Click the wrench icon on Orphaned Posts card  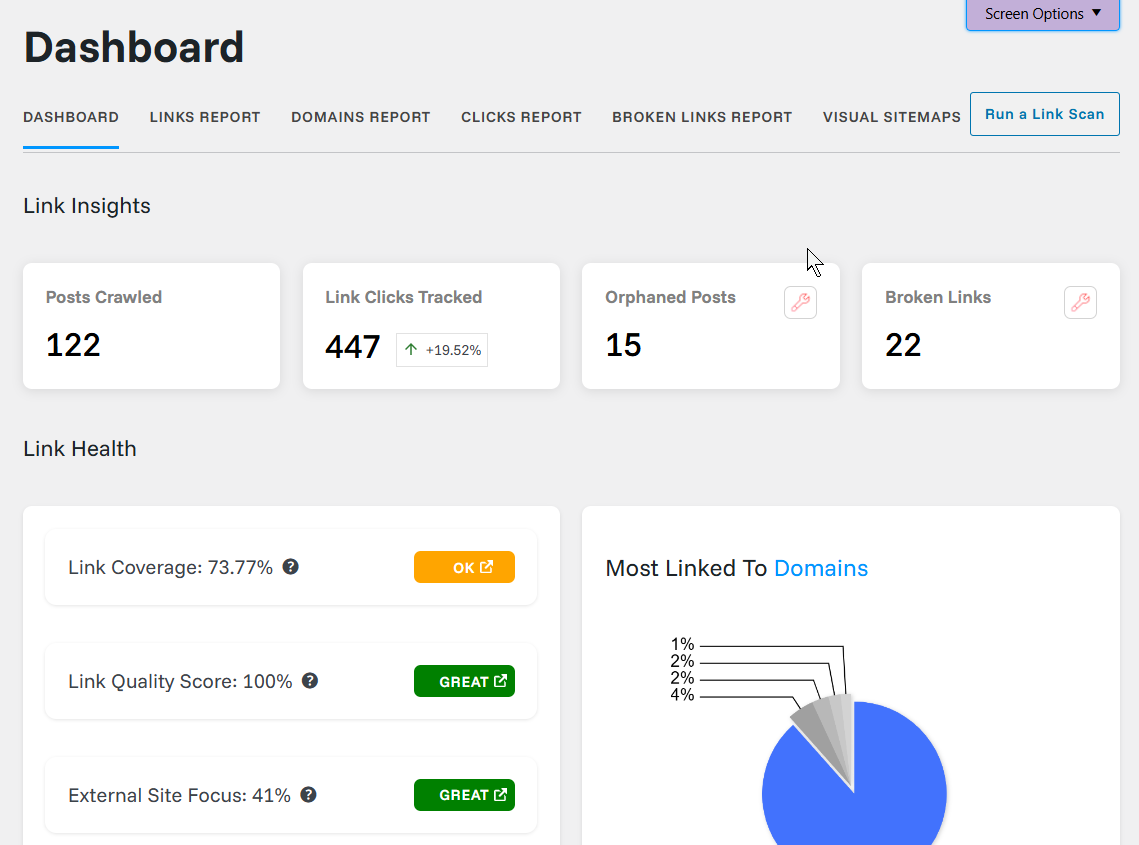[800, 302]
